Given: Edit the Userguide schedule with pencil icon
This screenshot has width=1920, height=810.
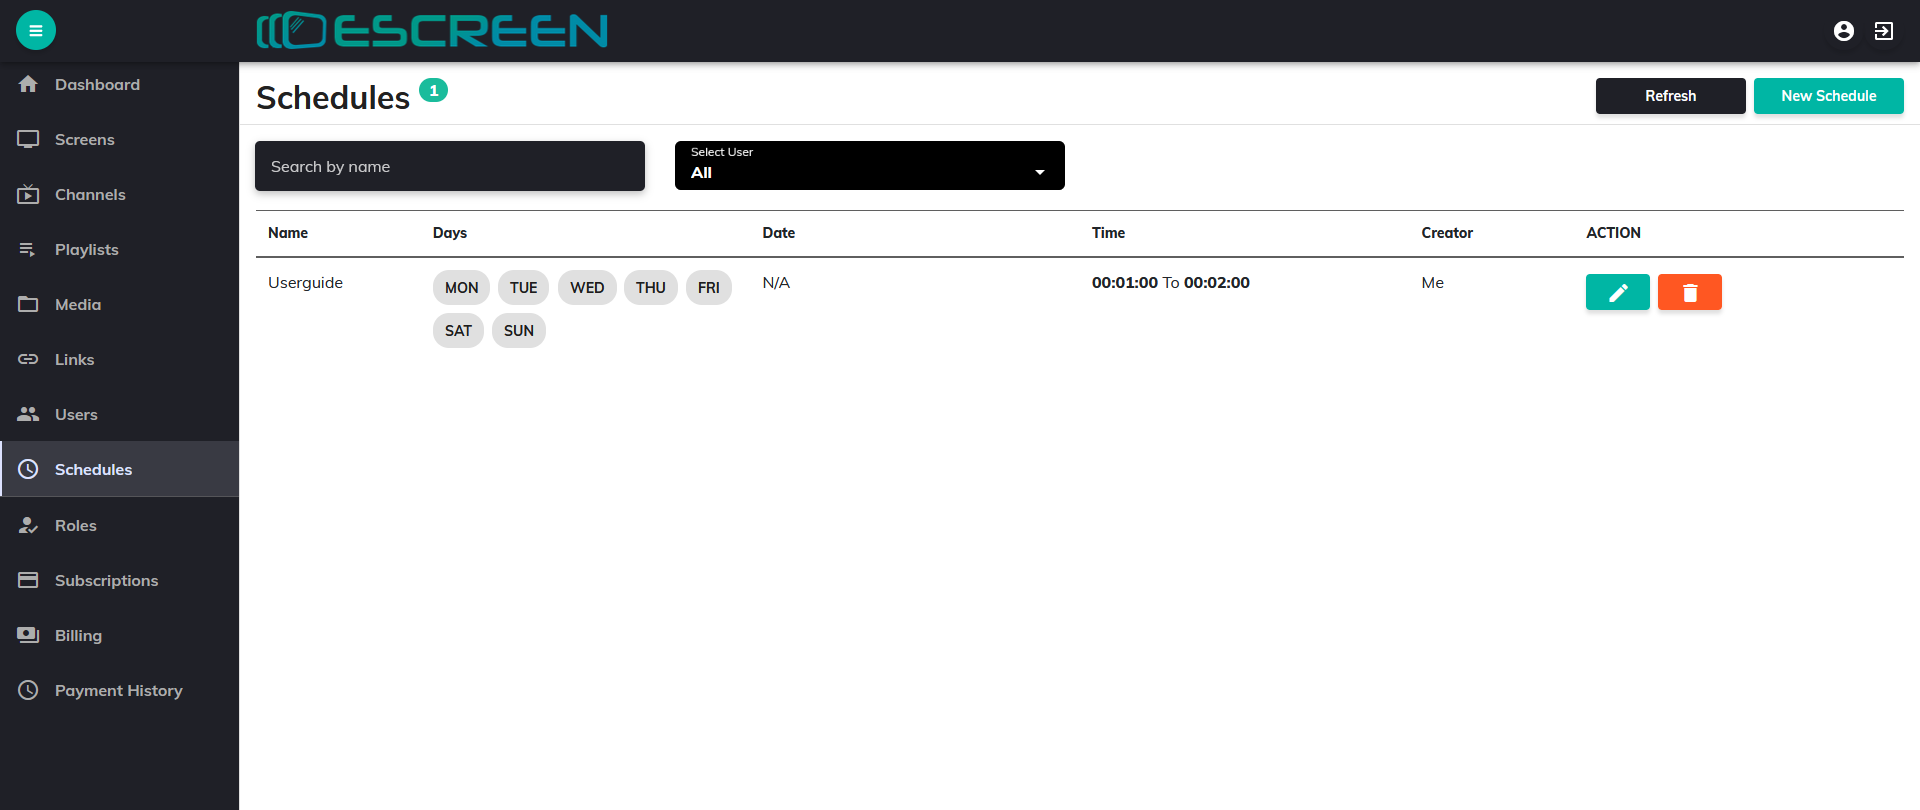Looking at the screenshot, I should (1617, 292).
